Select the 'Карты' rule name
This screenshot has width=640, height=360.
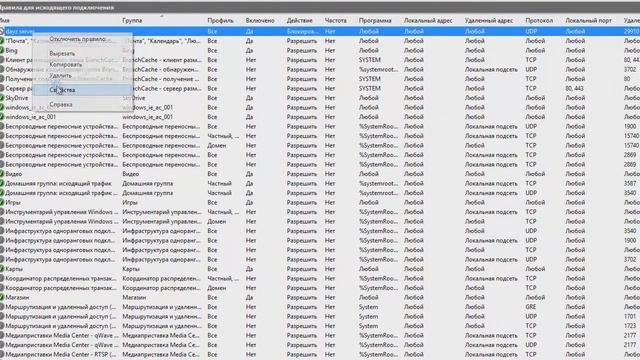(x=14, y=269)
